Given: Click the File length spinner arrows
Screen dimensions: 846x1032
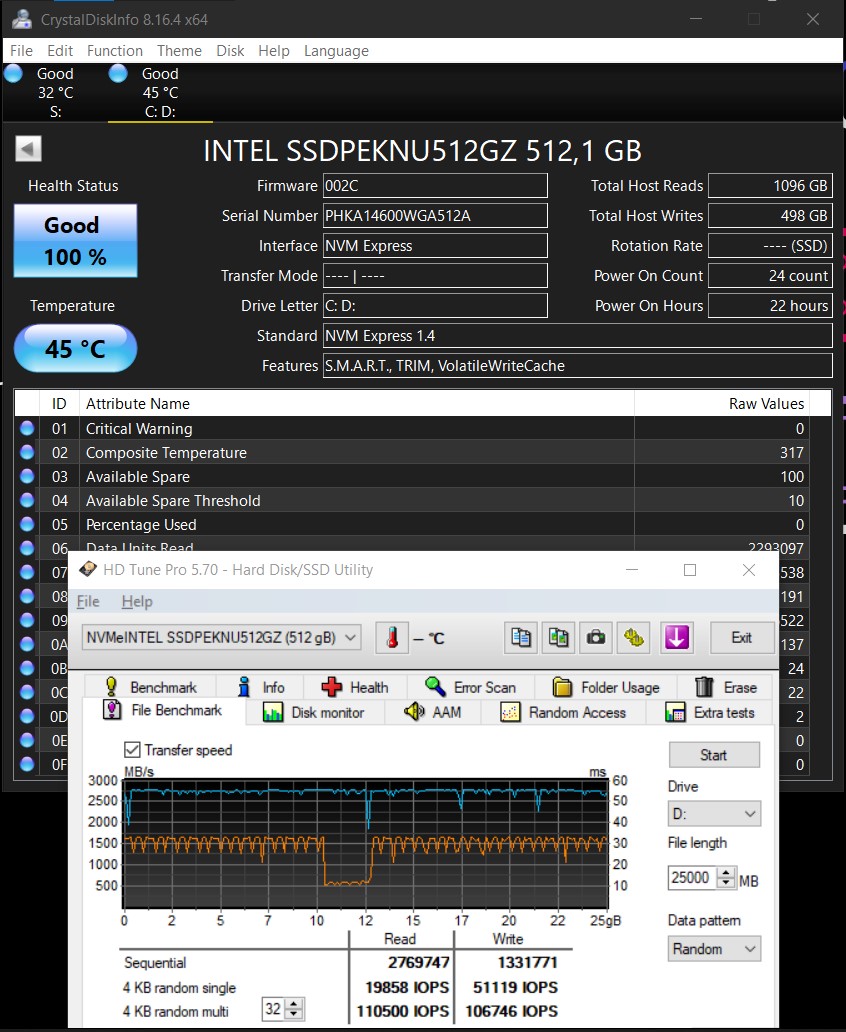Looking at the screenshot, I should pyautogui.click(x=726, y=877).
